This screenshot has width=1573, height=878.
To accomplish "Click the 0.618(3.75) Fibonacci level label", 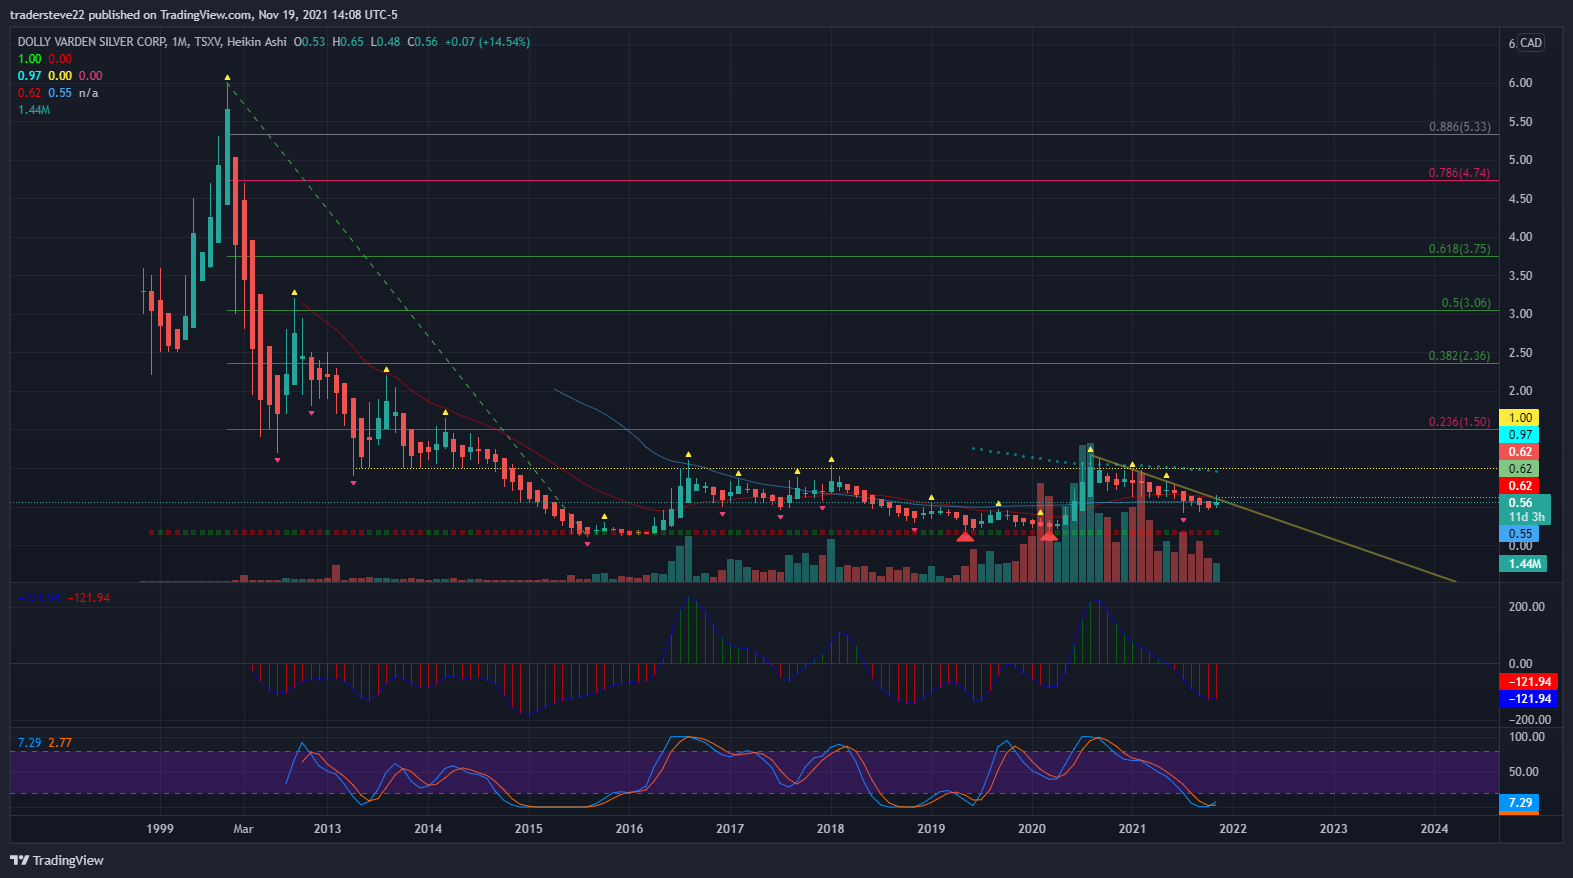I will coord(1459,249).
